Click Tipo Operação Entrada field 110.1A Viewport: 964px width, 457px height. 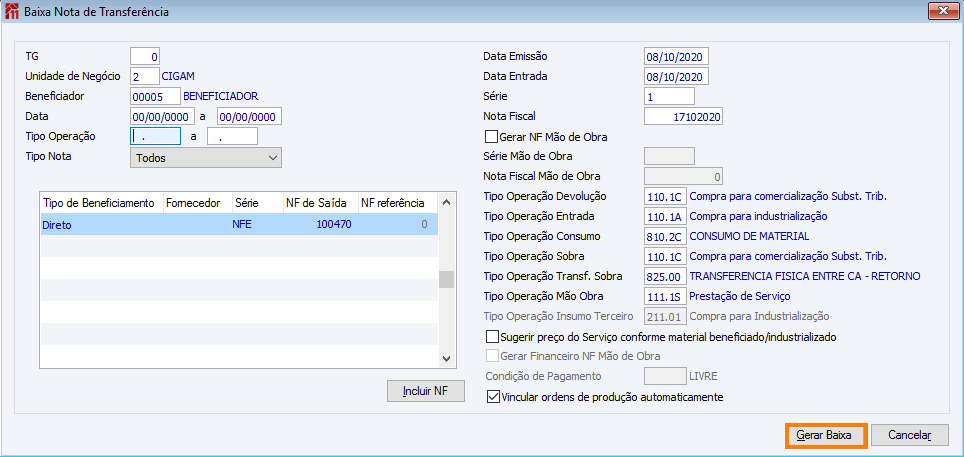[665, 217]
